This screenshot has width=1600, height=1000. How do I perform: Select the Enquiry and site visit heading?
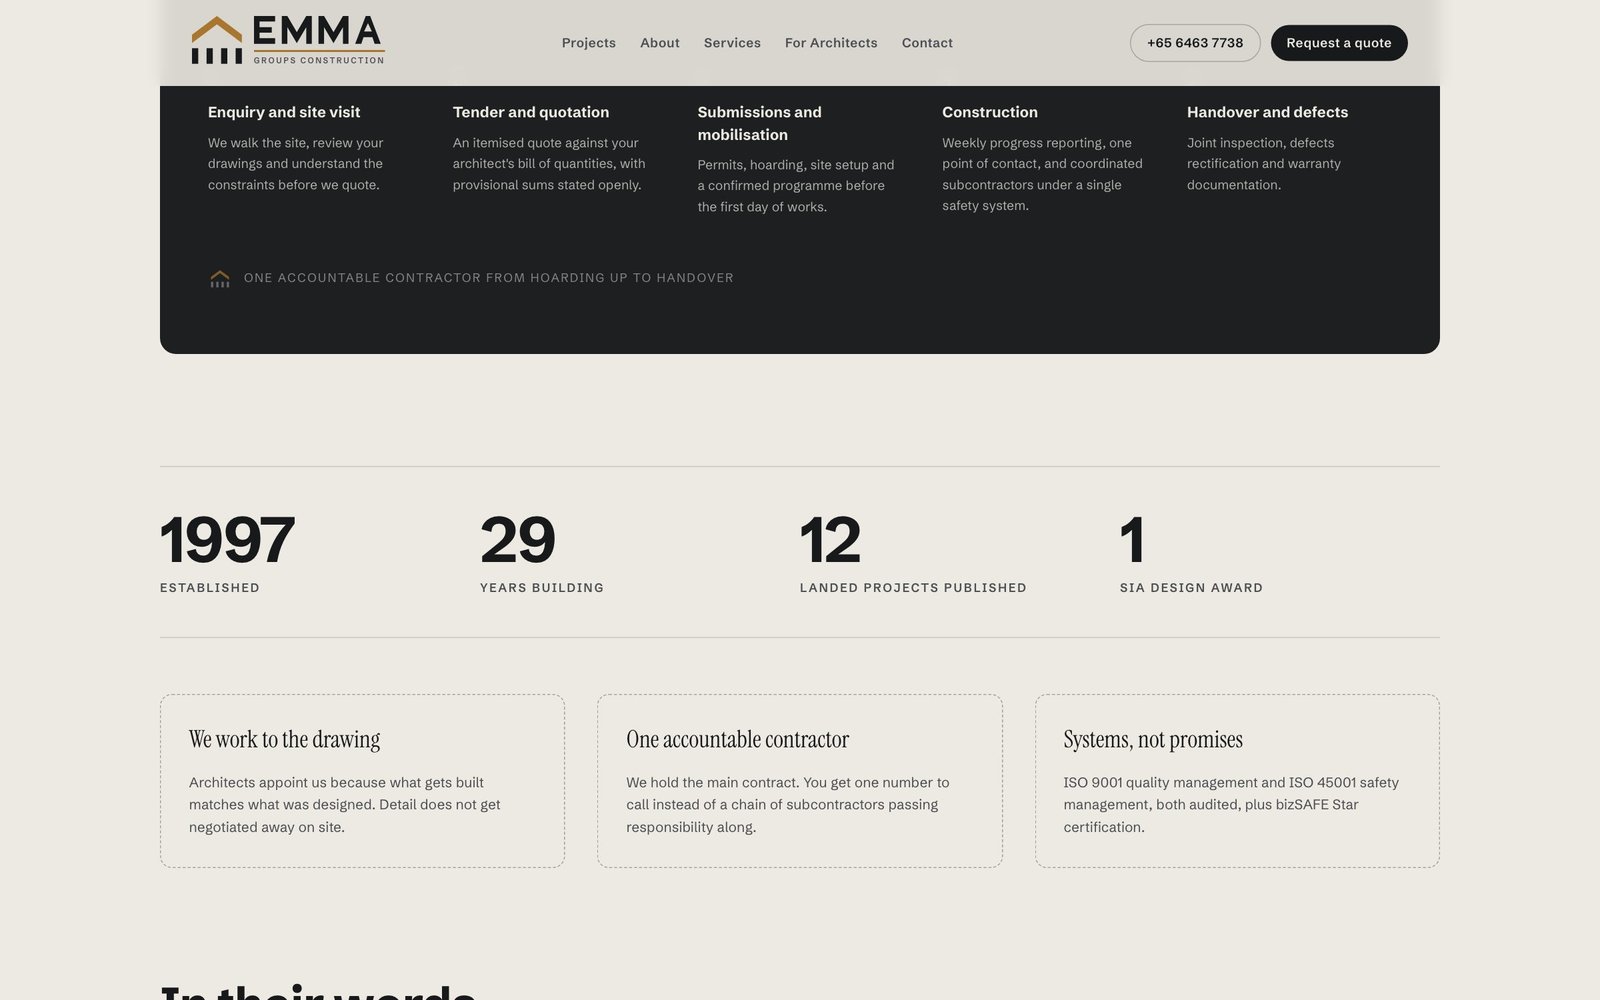coord(284,112)
